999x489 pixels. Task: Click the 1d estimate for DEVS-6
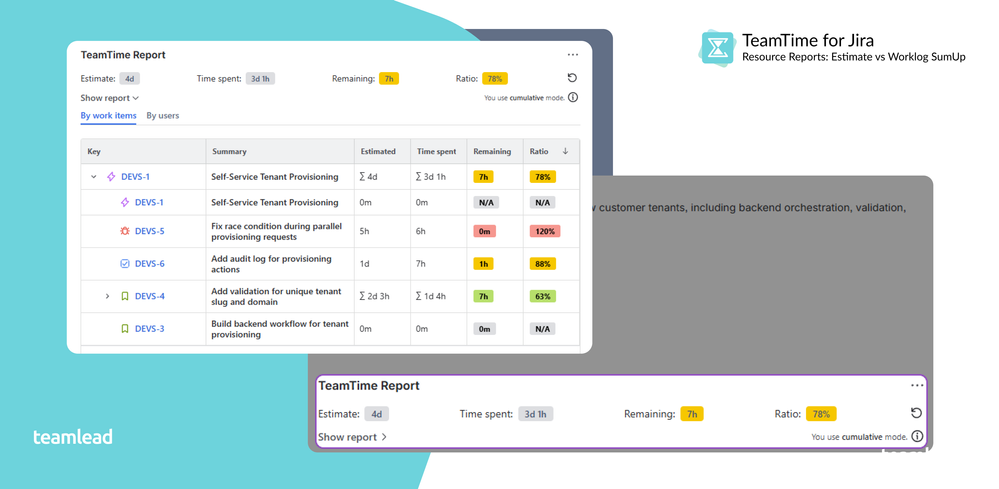point(364,264)
